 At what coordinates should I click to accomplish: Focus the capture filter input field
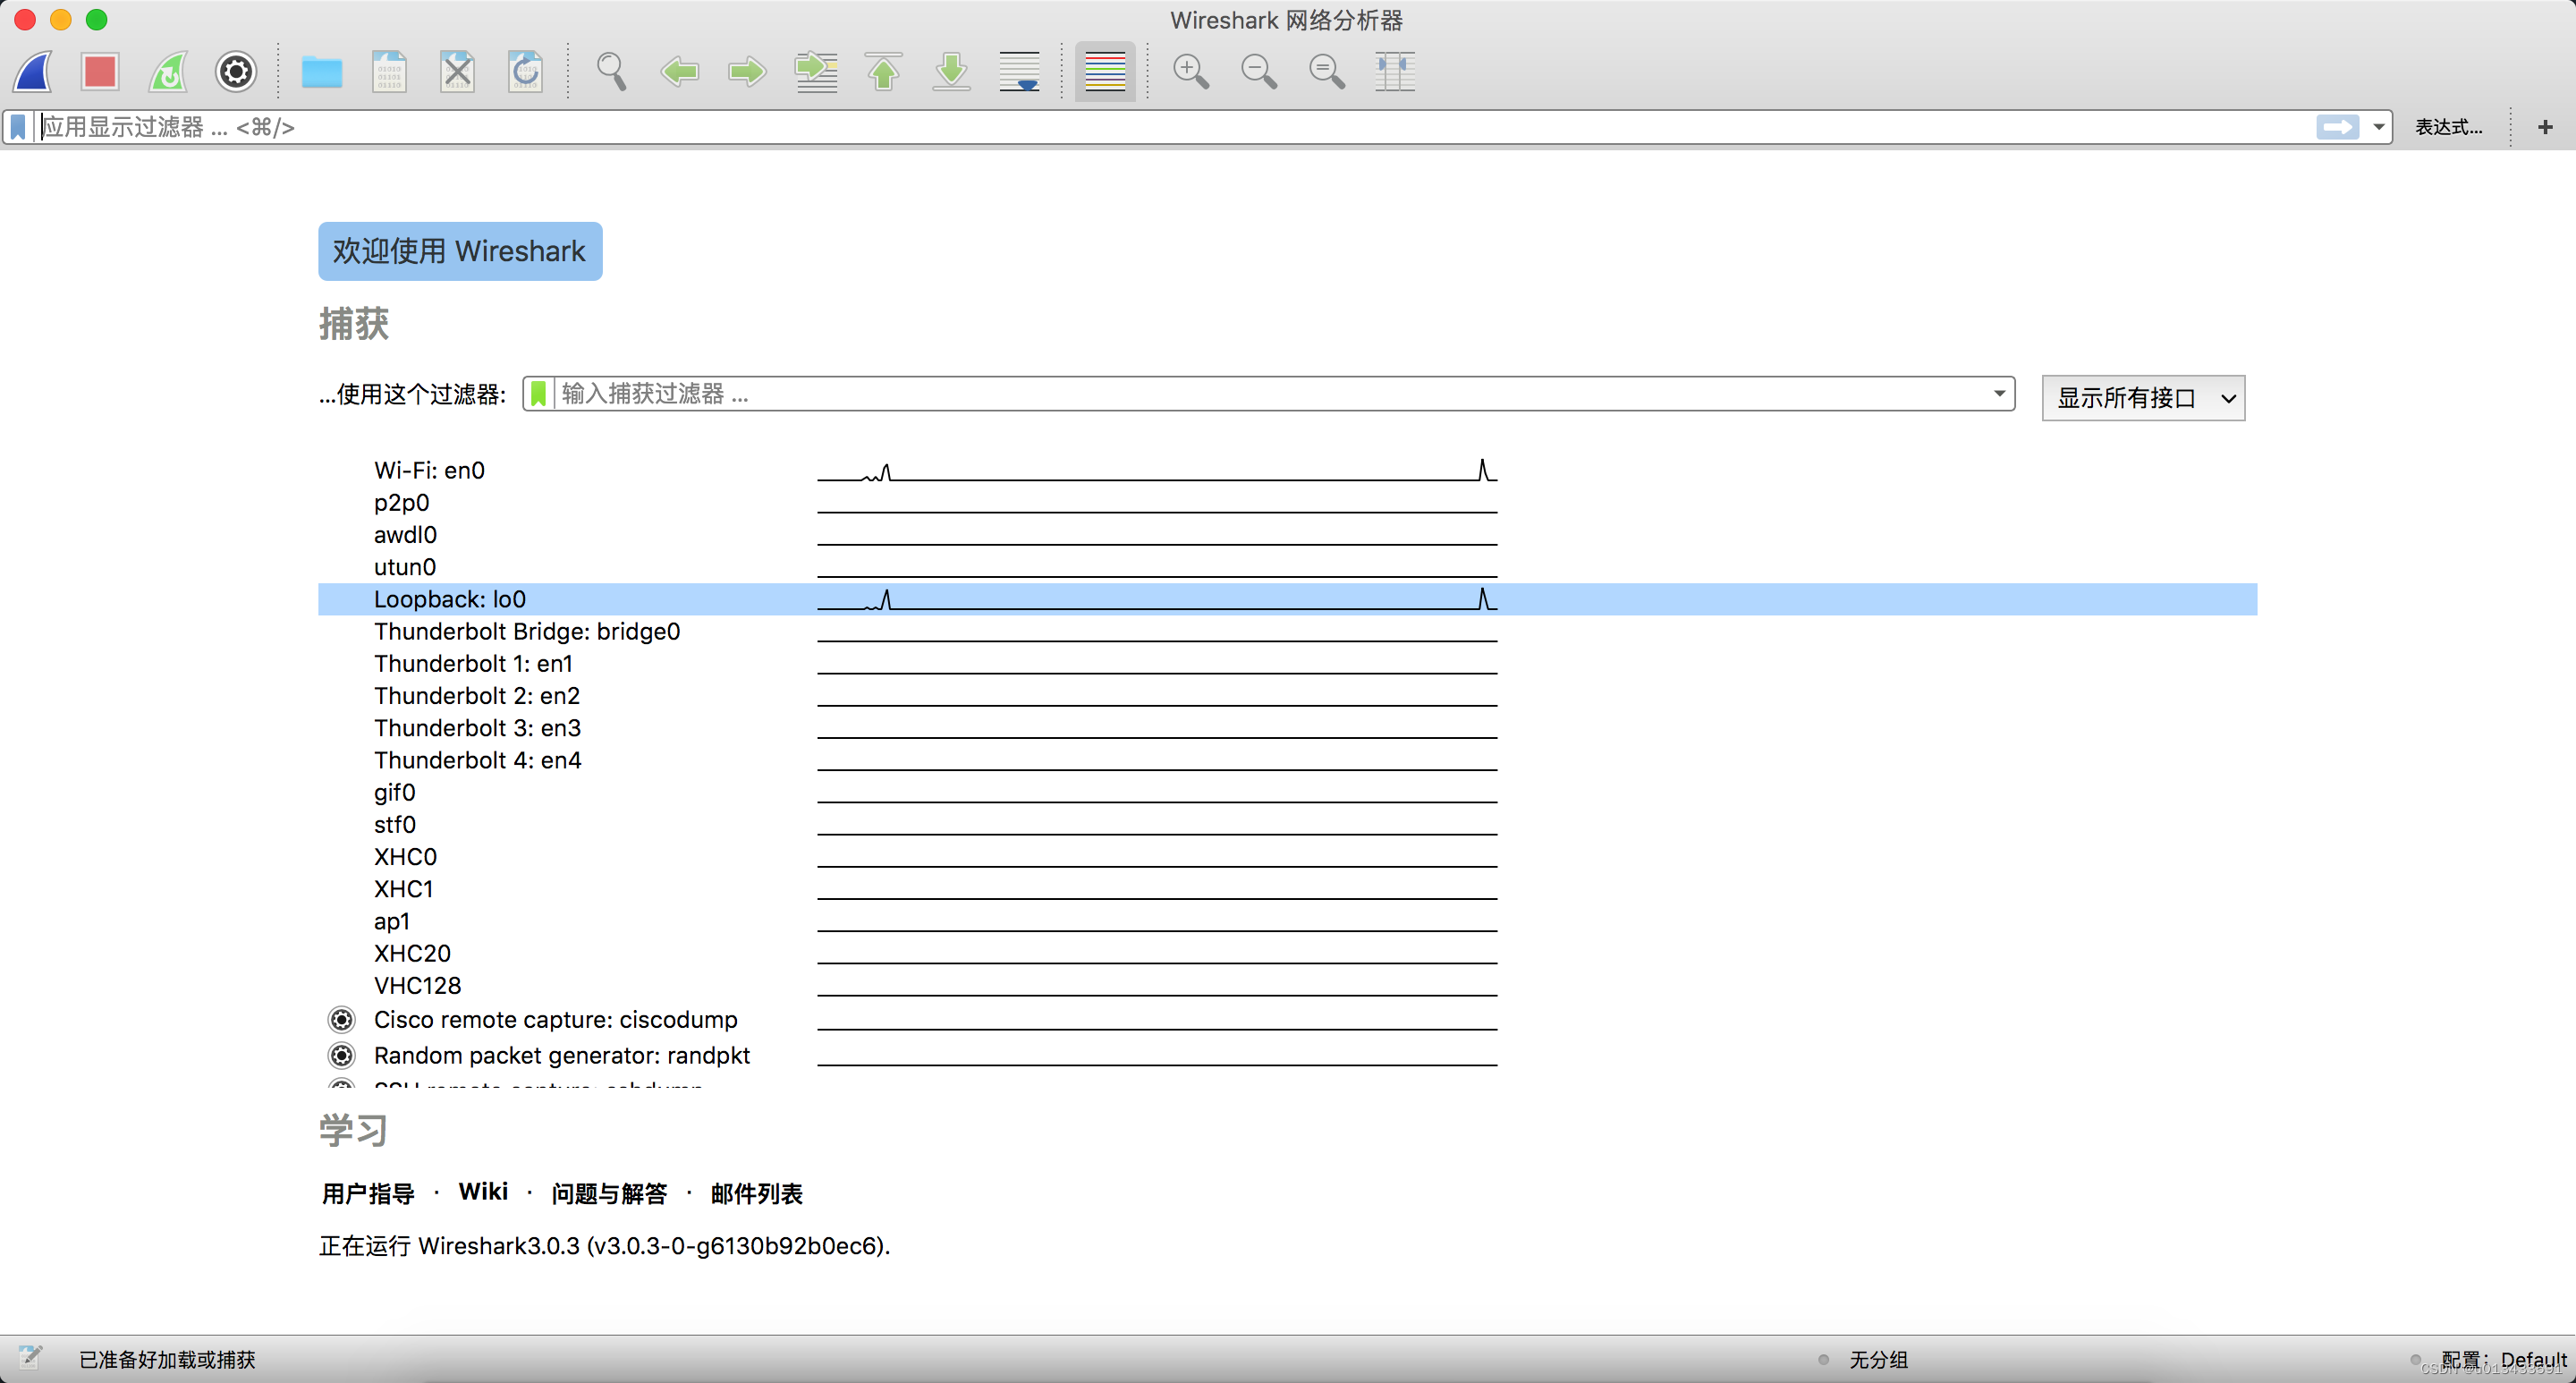click(1270, 394)
